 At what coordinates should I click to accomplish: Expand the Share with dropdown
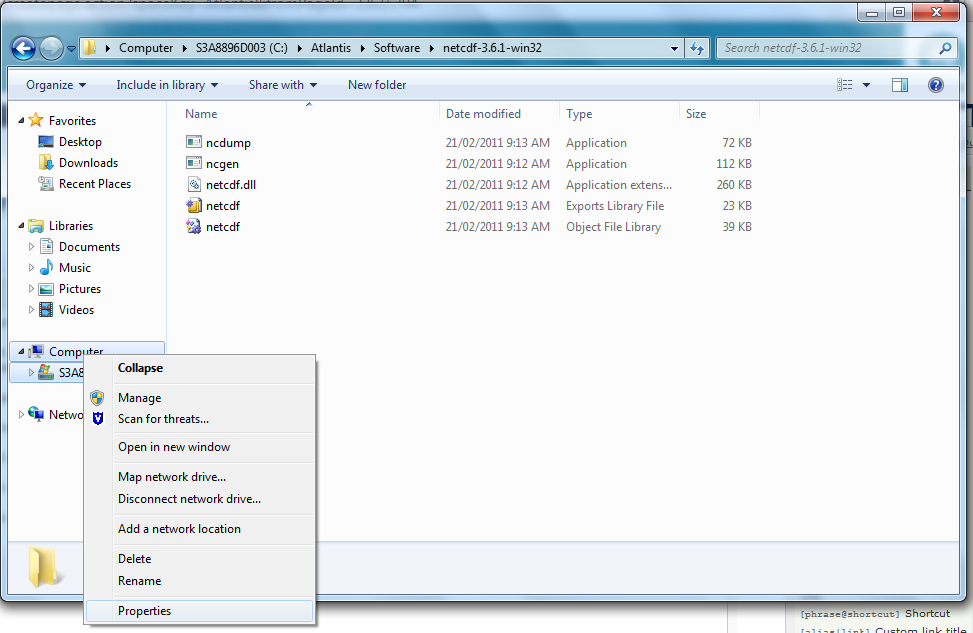(283, 85)
